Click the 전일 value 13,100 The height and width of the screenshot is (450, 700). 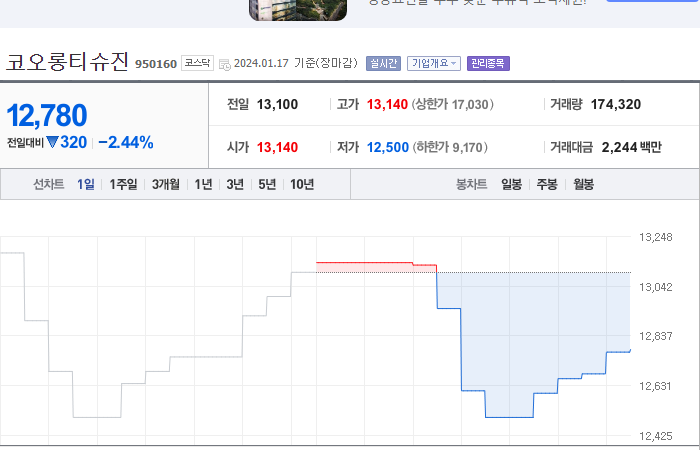tap(277, 104)
